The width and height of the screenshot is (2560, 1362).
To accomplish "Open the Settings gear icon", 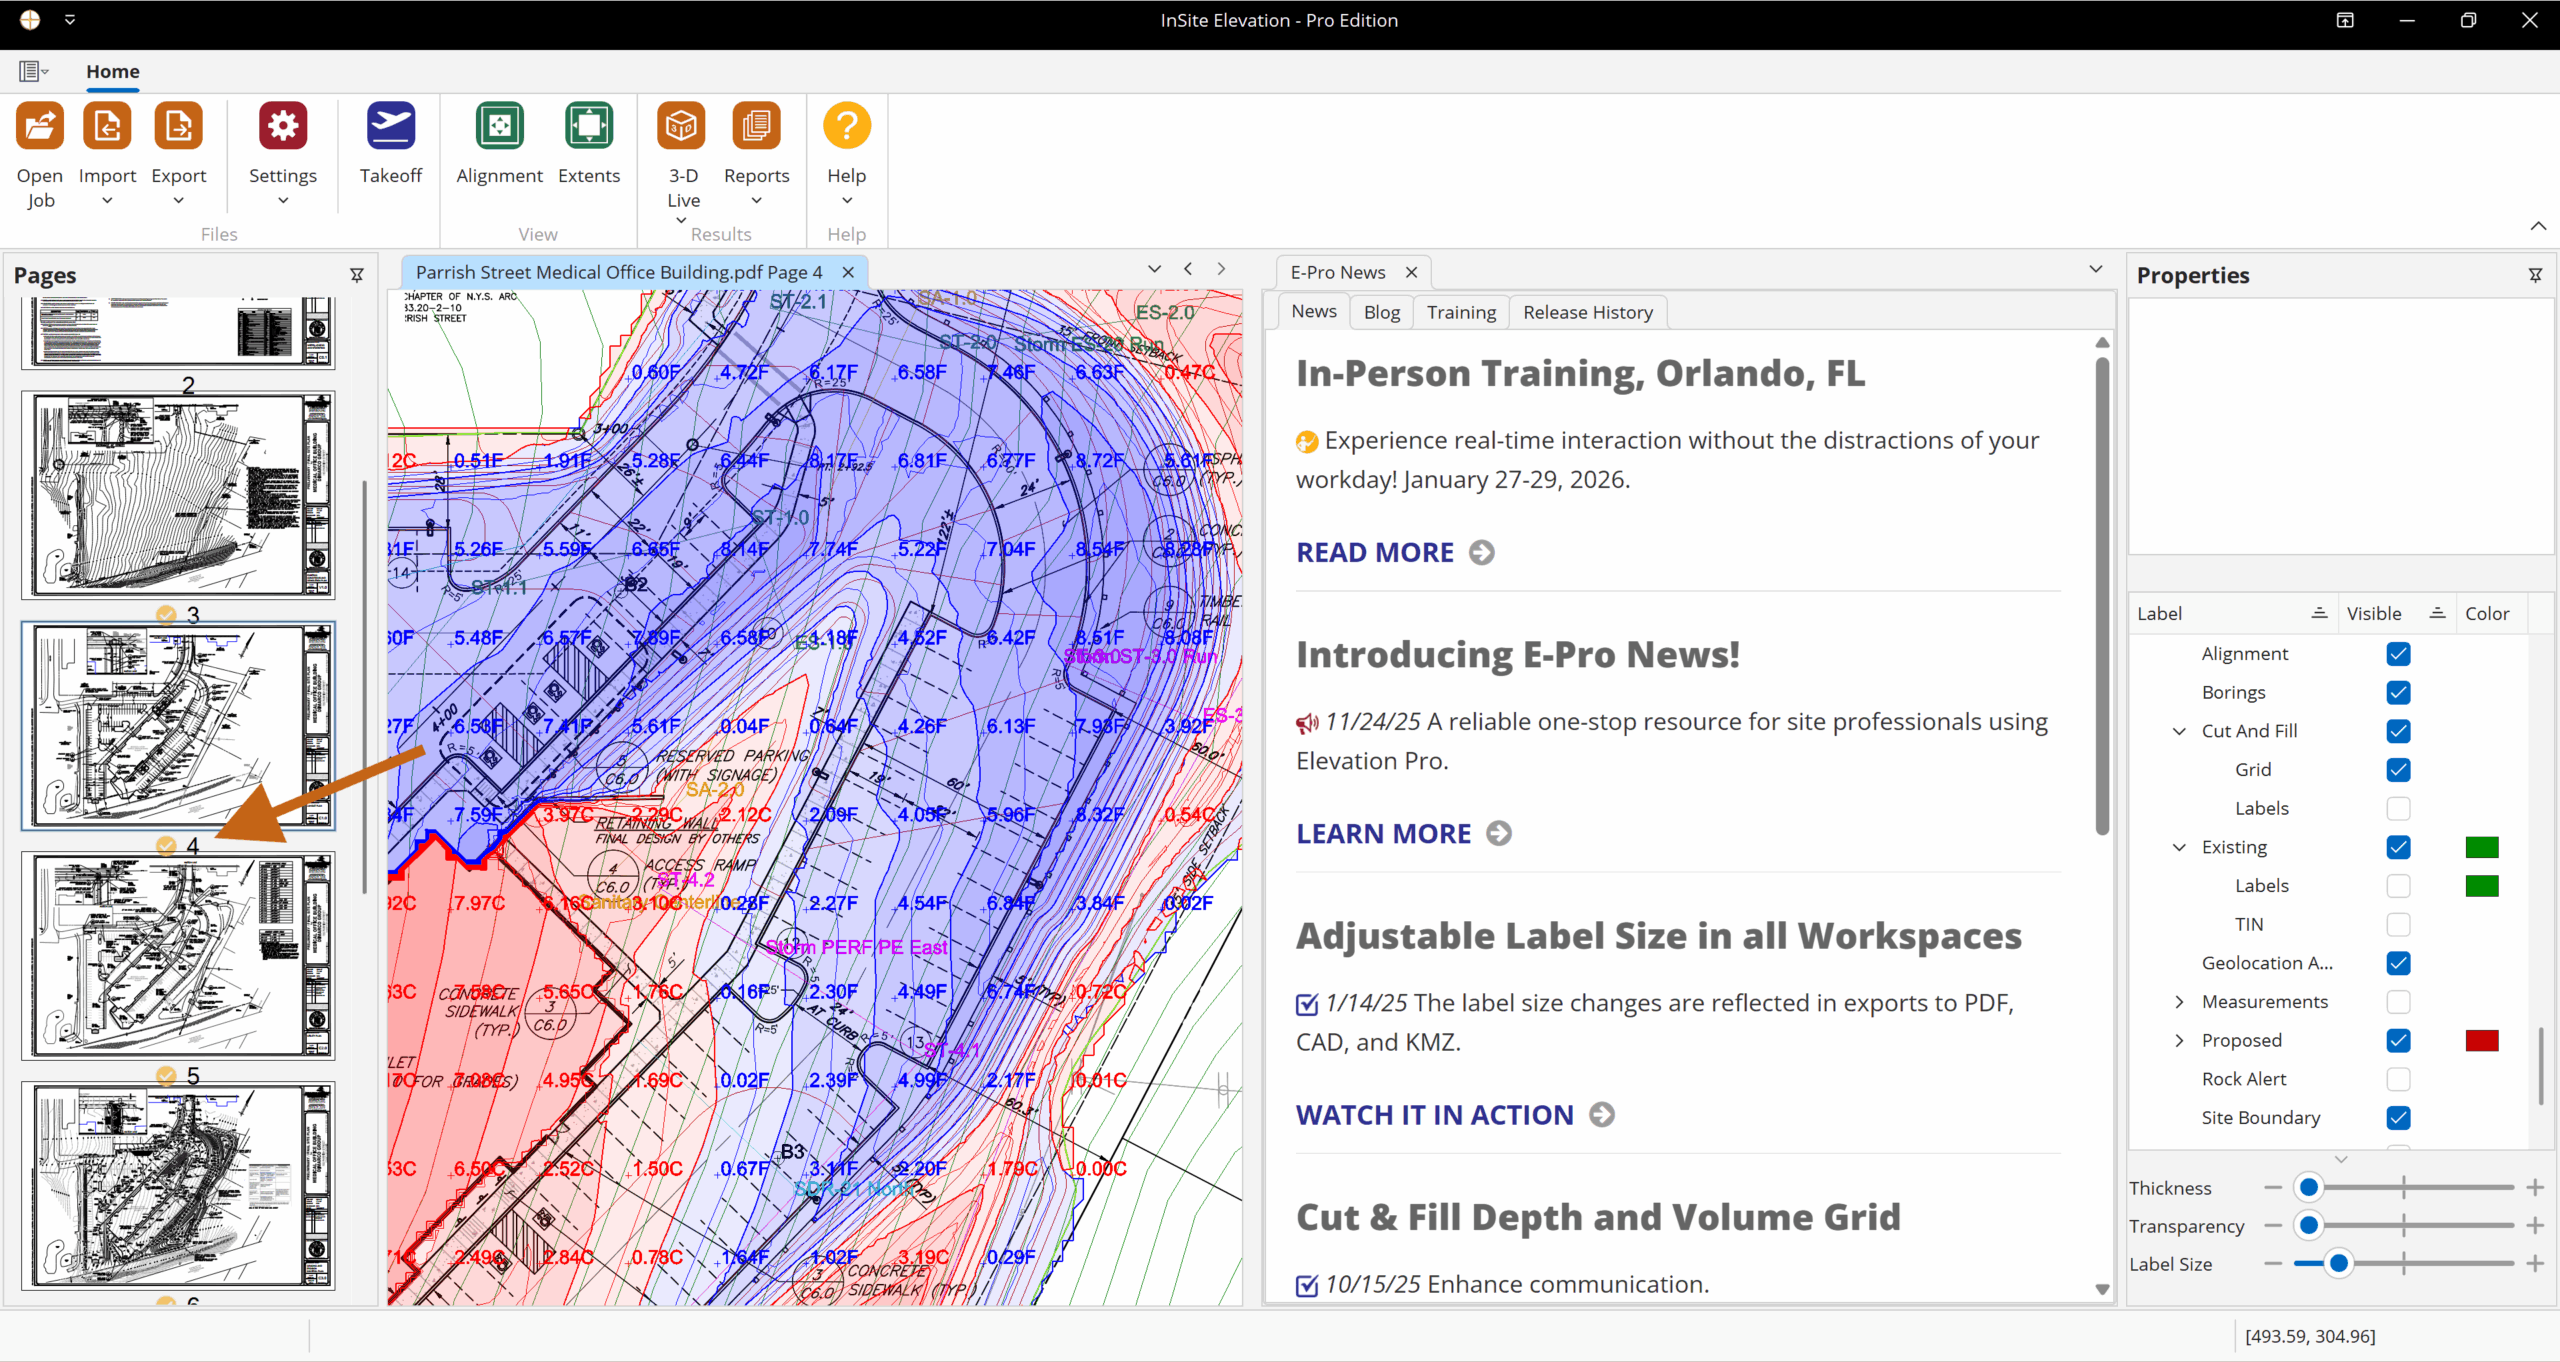I will click(282, 127).
